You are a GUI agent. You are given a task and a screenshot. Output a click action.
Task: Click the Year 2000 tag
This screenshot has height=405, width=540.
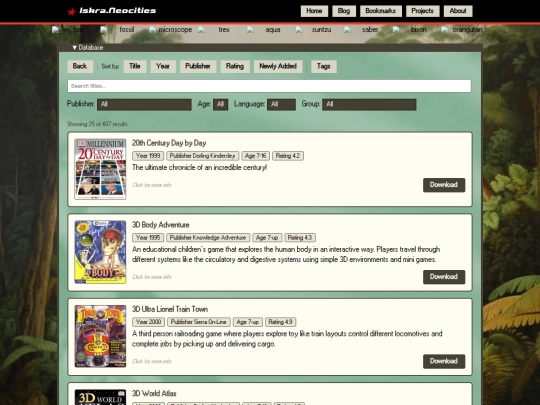pyautogui.click(x=148, y=322)
